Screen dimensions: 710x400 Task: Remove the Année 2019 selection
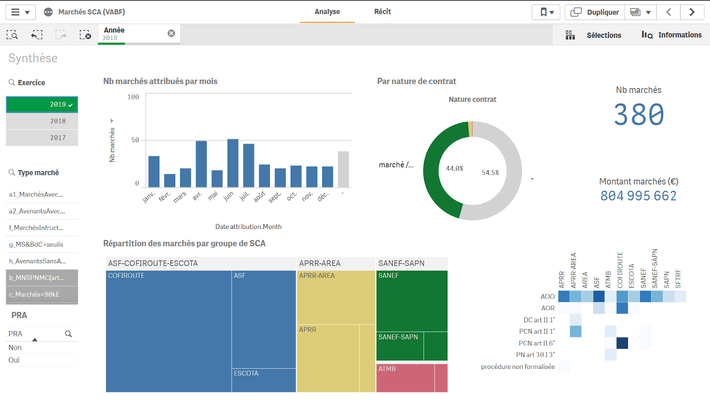coord(171,33)
